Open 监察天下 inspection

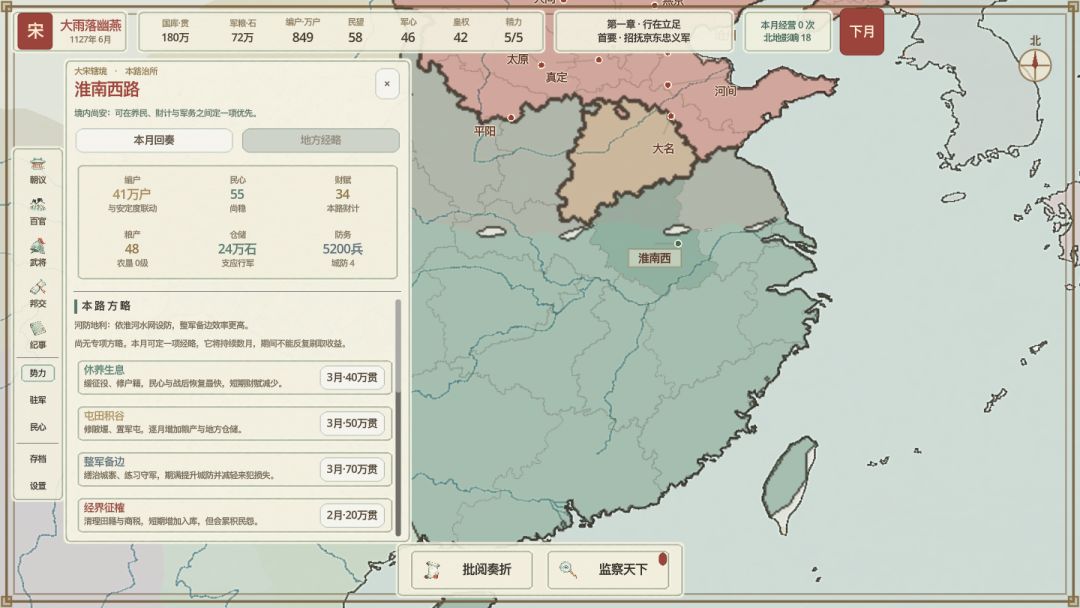point(608,569)
